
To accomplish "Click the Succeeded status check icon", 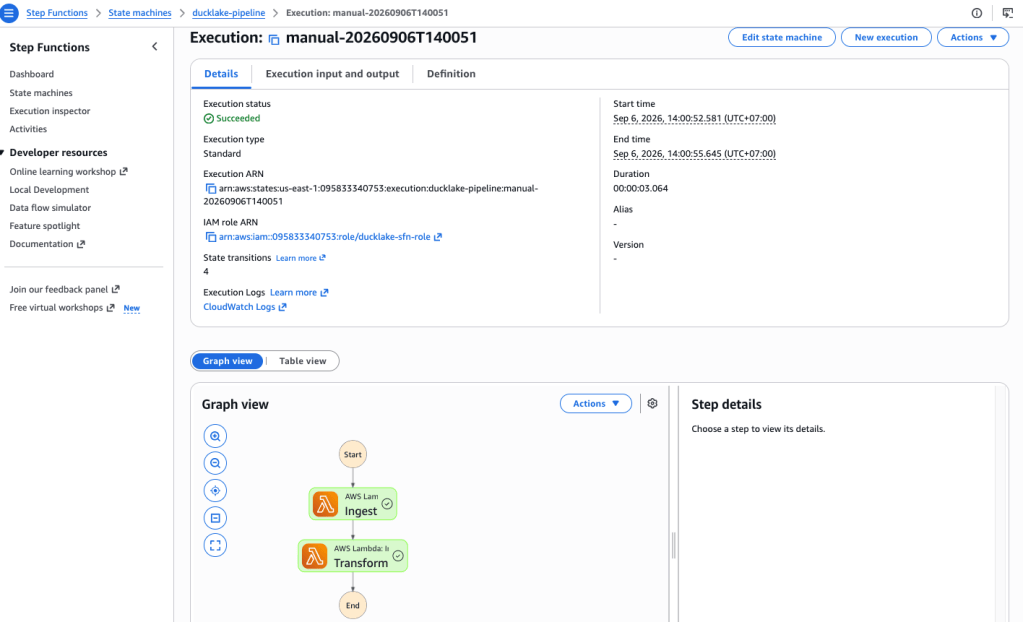I will pos(209,119).
